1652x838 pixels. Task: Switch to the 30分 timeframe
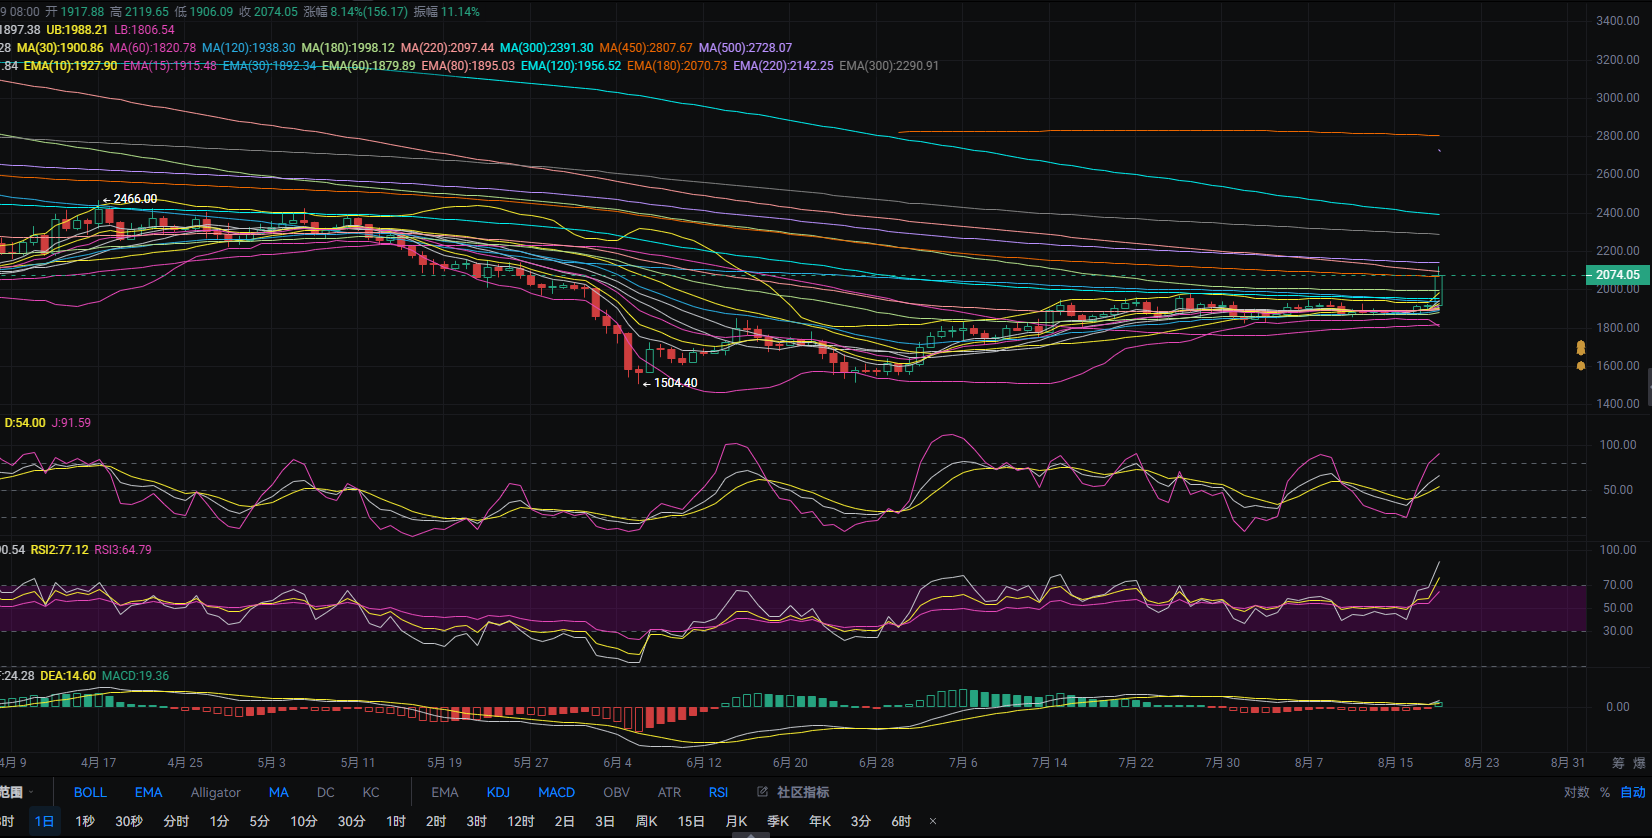tap(351, 821)
